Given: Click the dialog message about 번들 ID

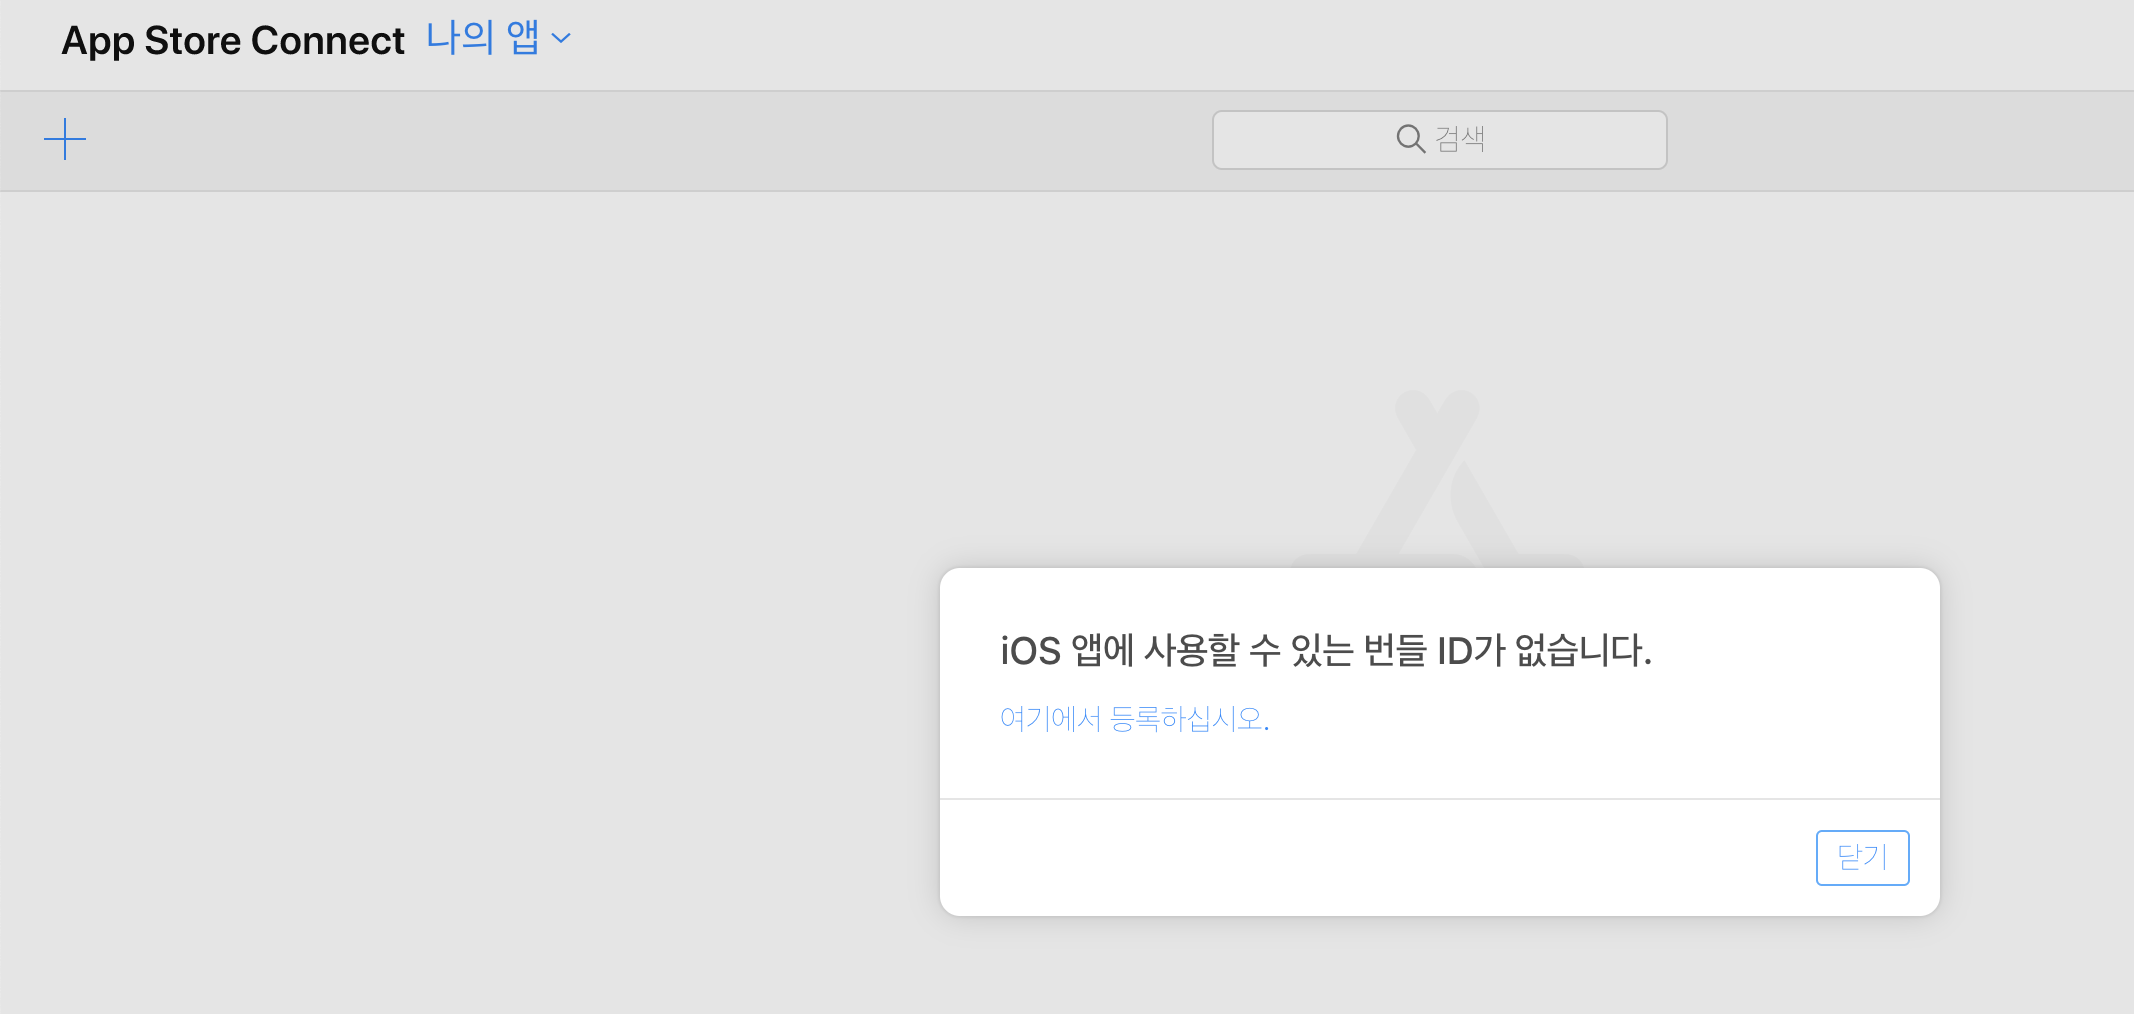Looking at the screenshot, I should coord(1325,651).
